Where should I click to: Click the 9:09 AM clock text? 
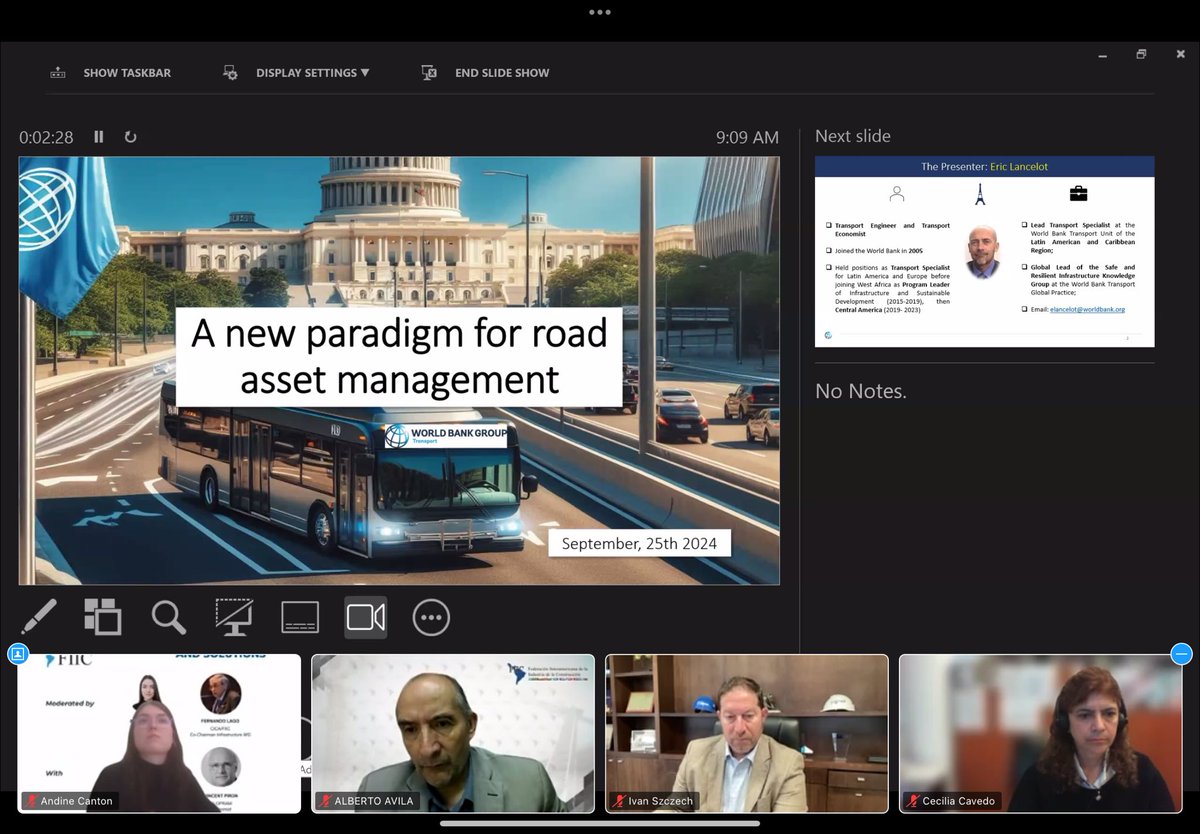(x=747, y=137)
